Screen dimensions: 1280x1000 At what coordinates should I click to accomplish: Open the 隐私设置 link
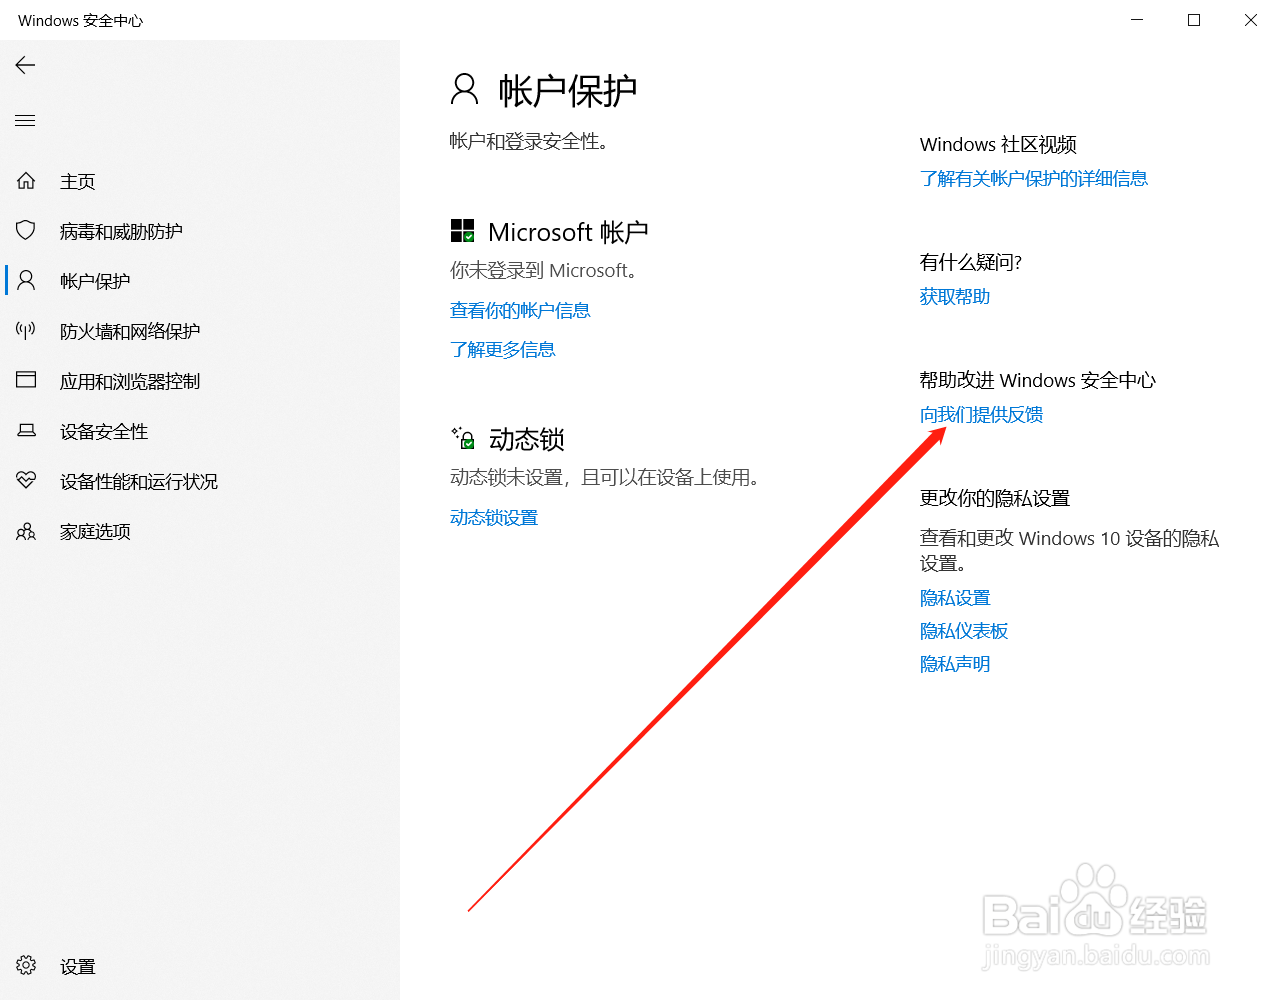coord(955,598)
